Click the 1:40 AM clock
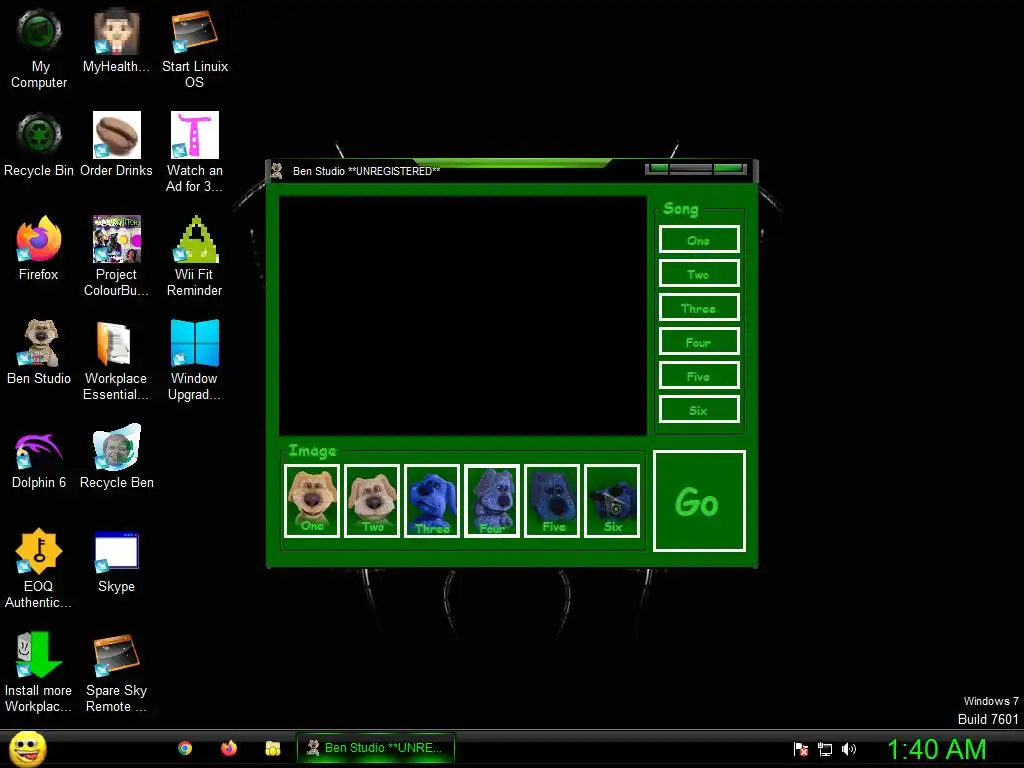This screenshot has height=768, width=1024. (x=936, y=749)
